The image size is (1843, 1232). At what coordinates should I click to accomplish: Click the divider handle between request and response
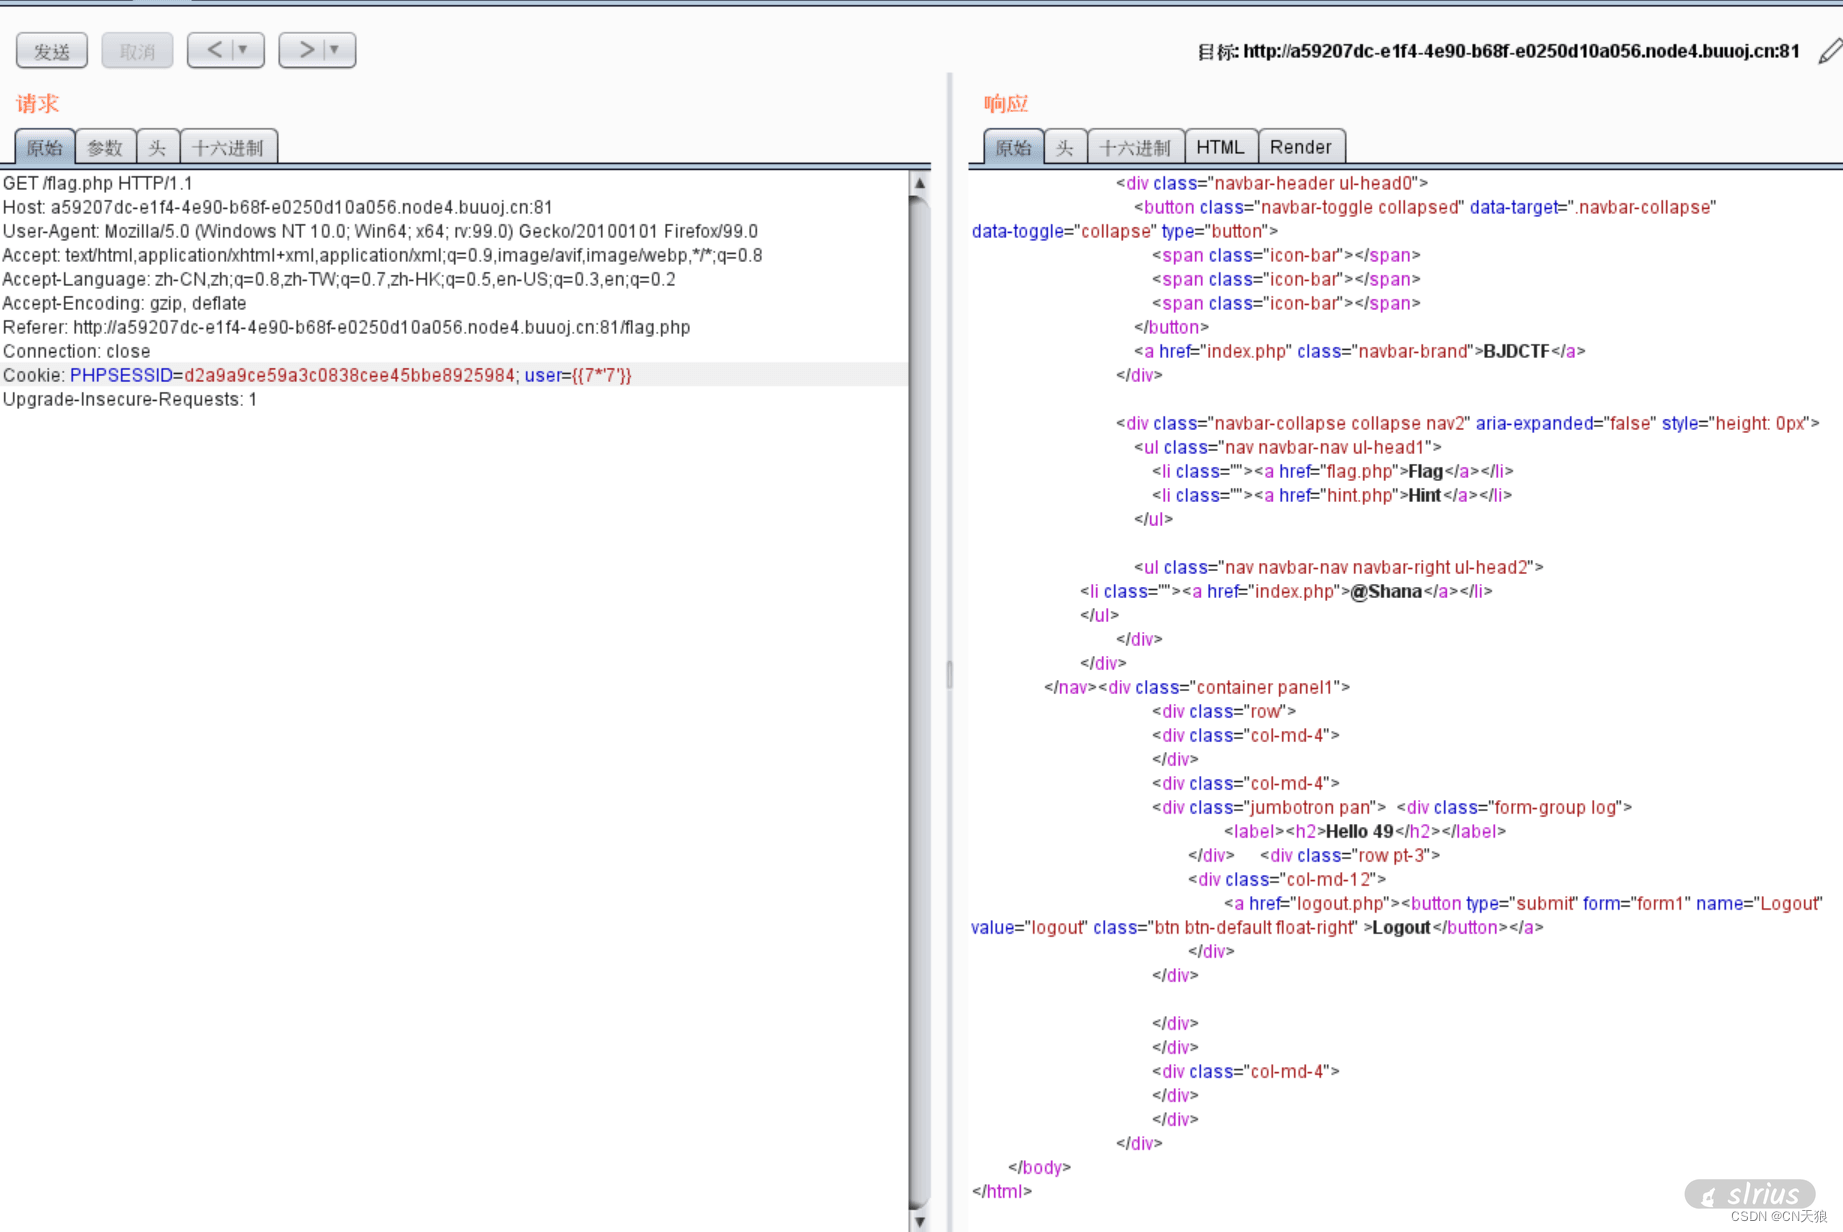[x=949, y=675]
